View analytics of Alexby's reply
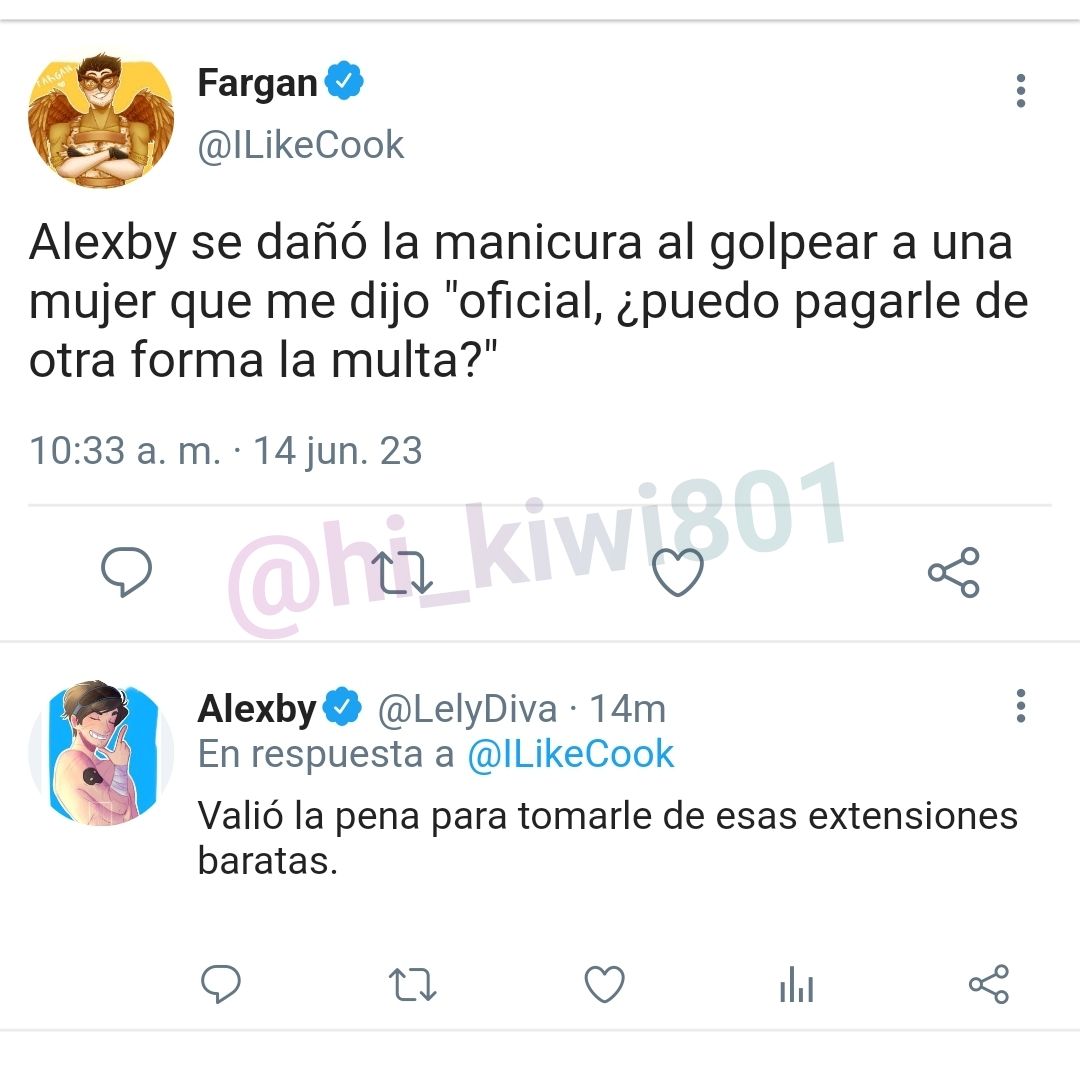Viewport: 1080px width, 1073px height. pyautogui.click(x=797, y=984)
